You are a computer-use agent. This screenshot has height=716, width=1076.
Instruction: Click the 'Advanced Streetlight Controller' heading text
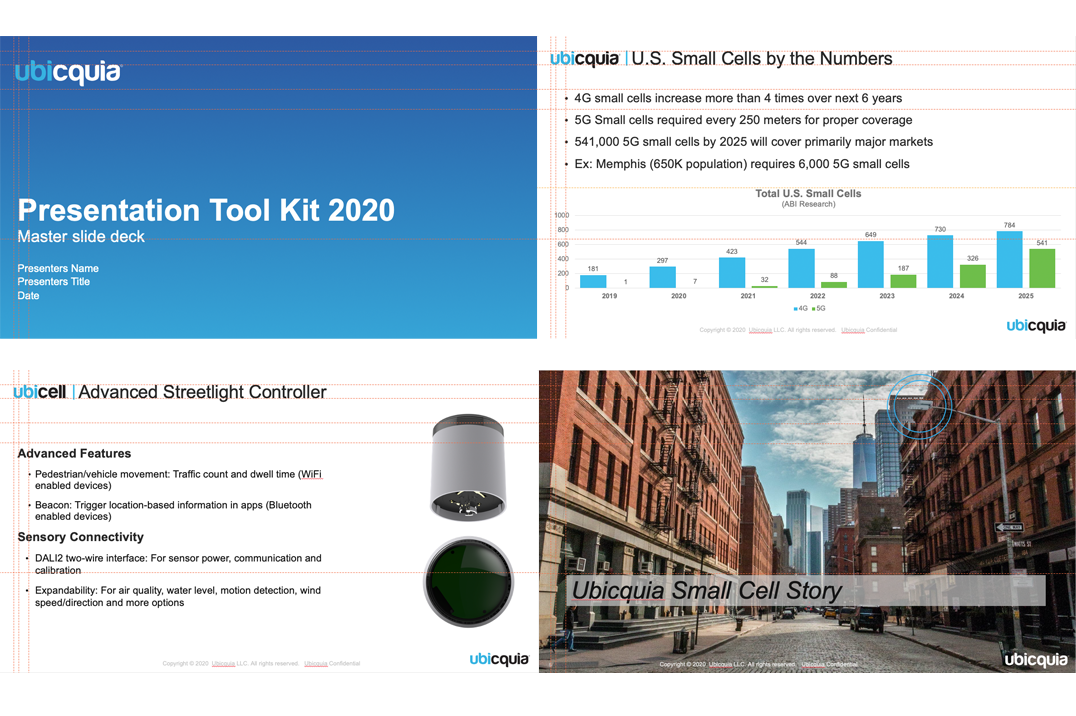click(x=202, y=392)
